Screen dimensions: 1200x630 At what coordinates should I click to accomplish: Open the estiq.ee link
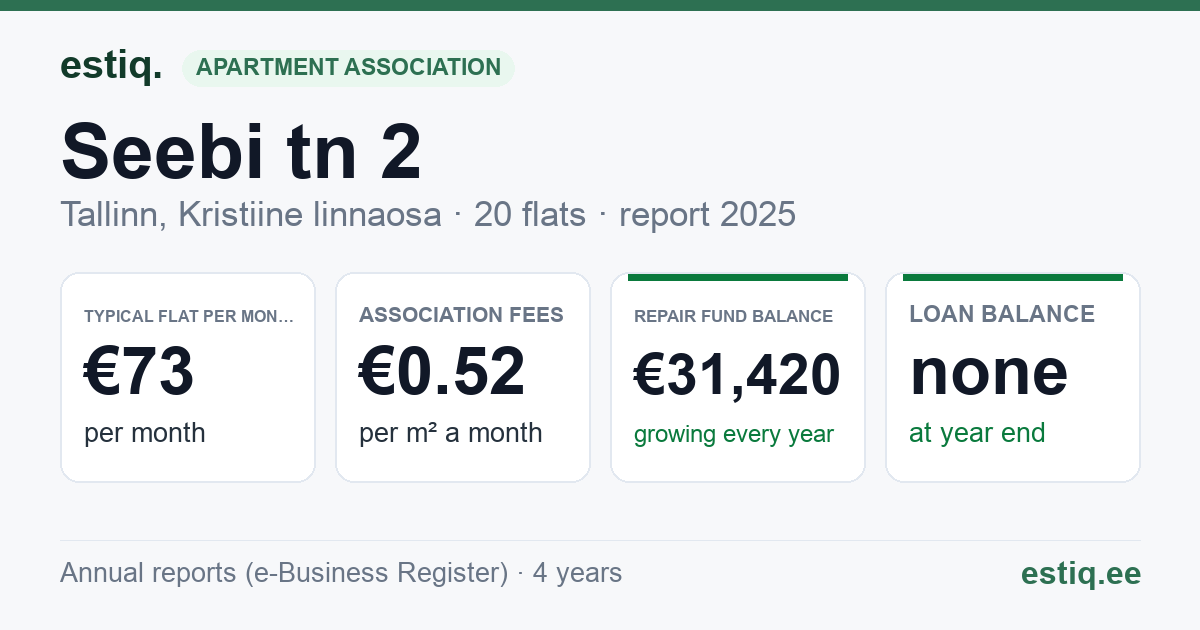(1081, 574)
